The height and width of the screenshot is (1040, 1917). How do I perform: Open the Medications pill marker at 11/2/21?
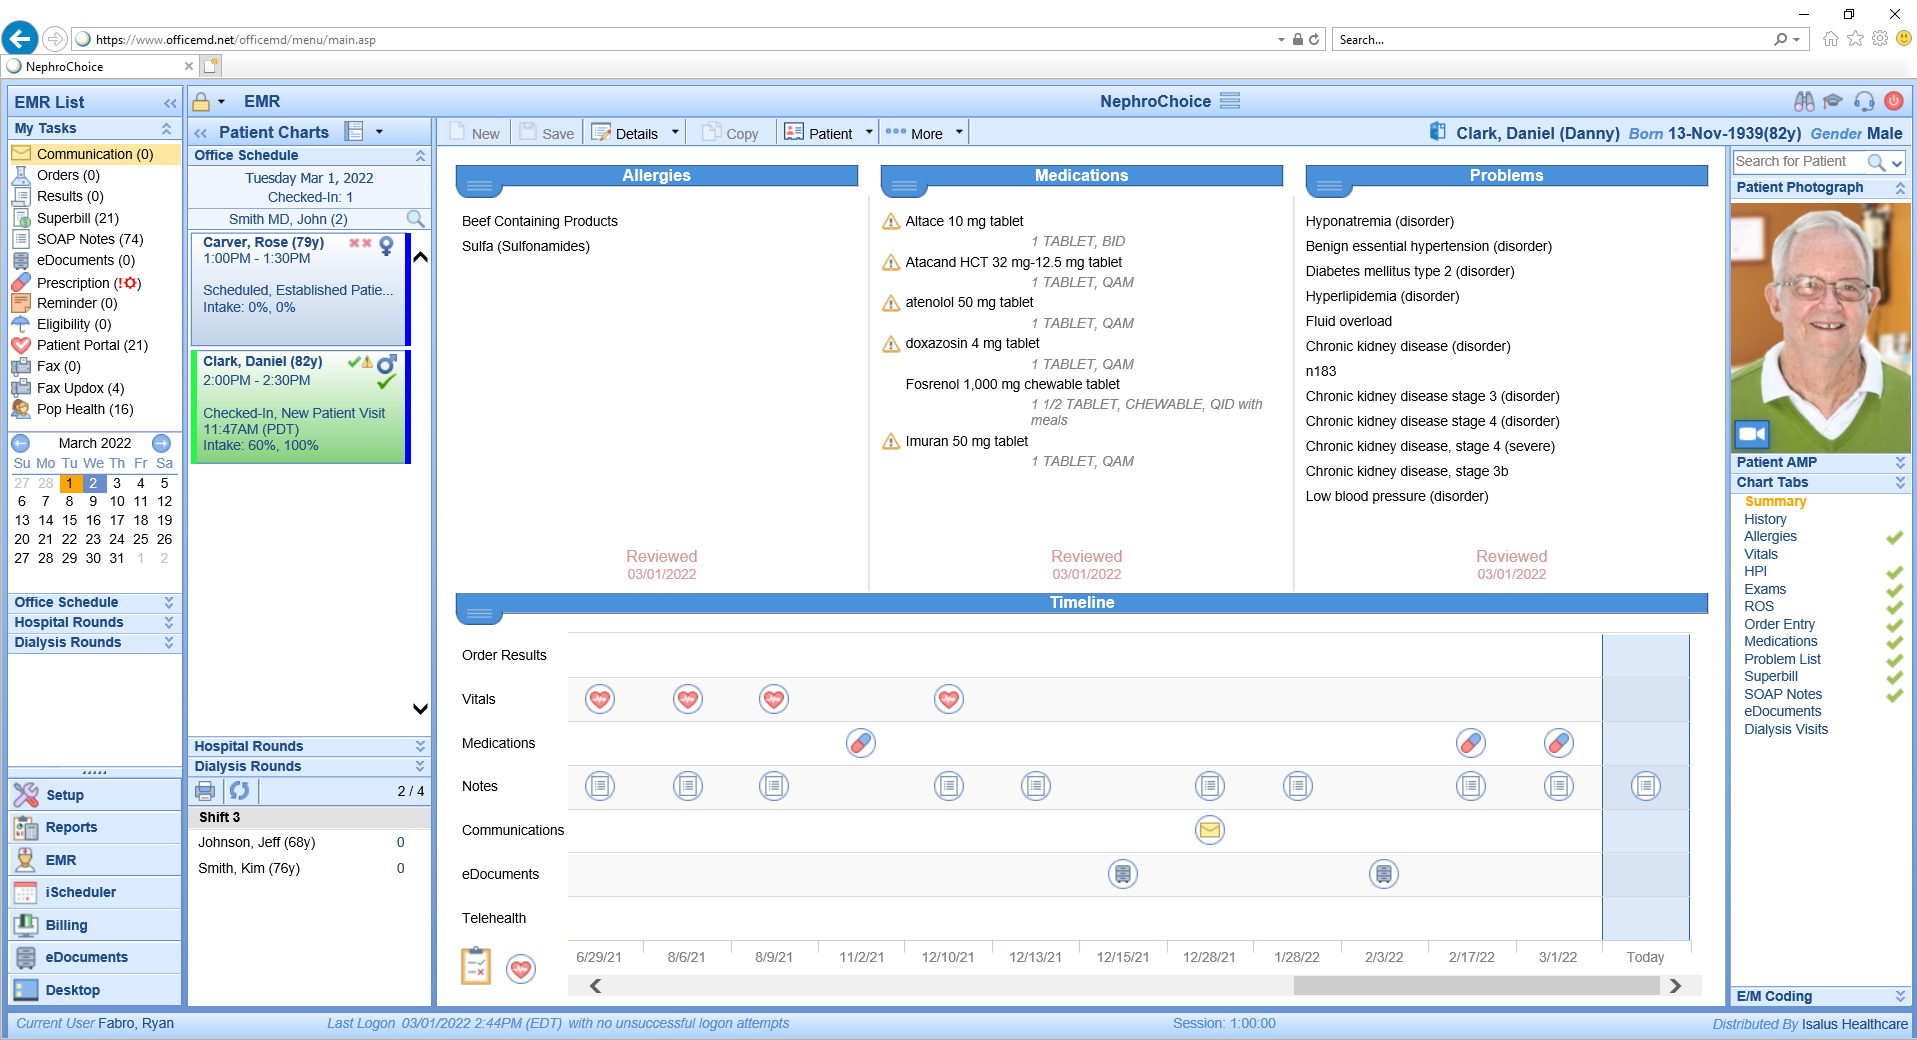(x=861, y=743)
